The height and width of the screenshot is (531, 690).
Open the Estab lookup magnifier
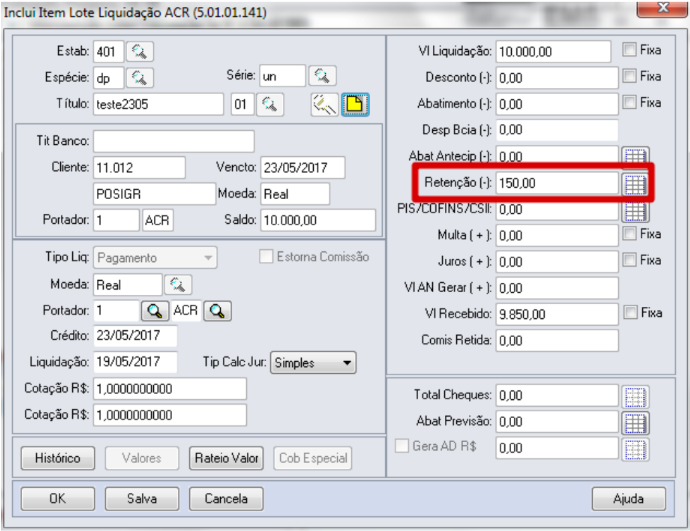(x=140, y=51)
